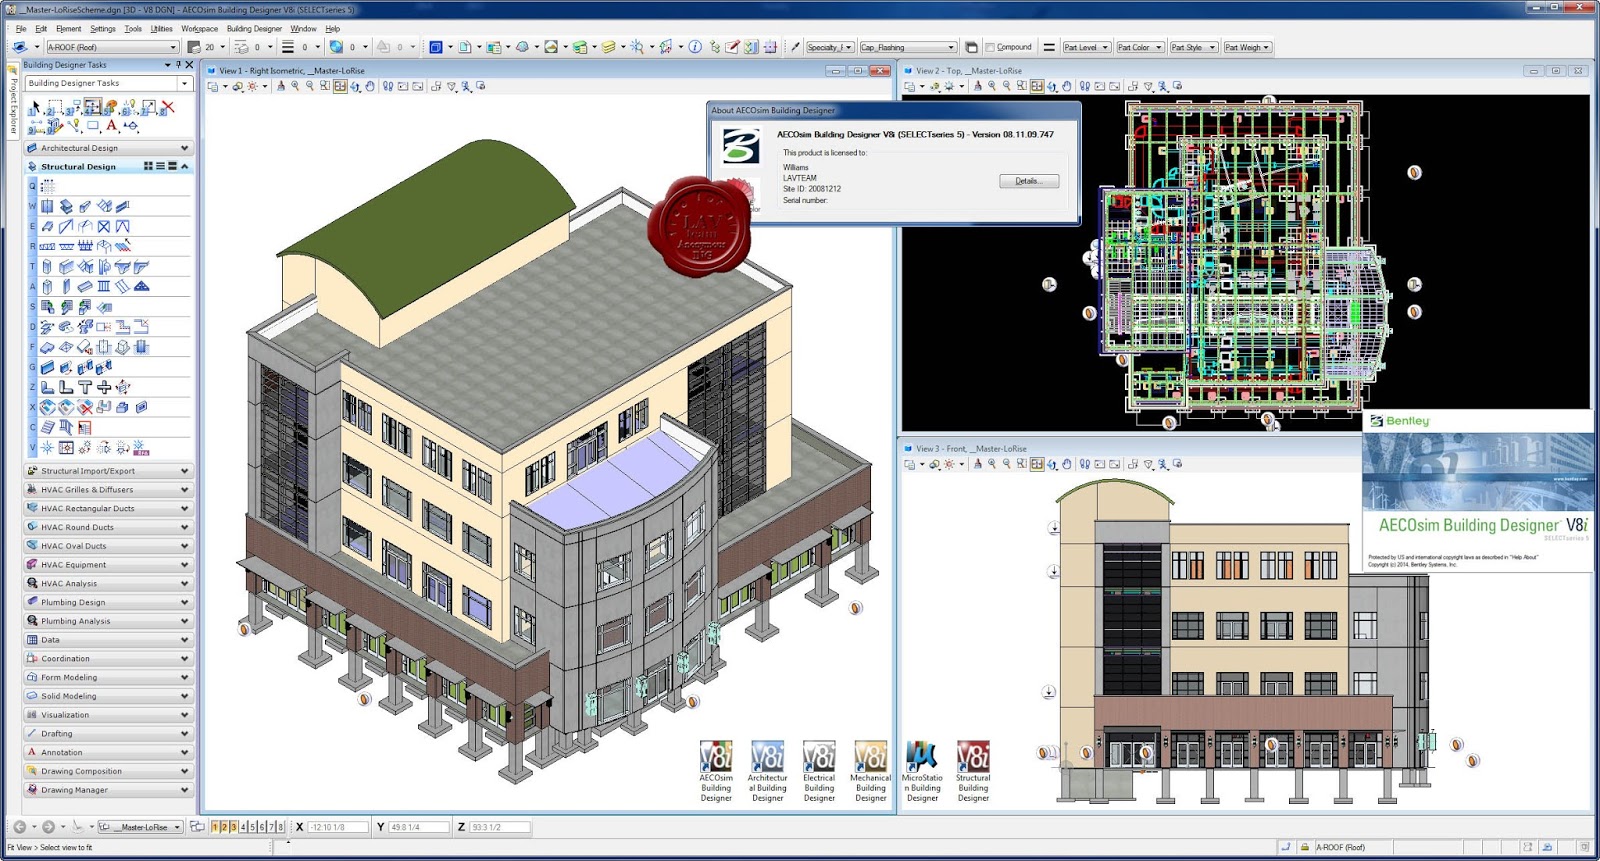Select the Element Selection arrow tool
1600x861 pixels.
35,107
